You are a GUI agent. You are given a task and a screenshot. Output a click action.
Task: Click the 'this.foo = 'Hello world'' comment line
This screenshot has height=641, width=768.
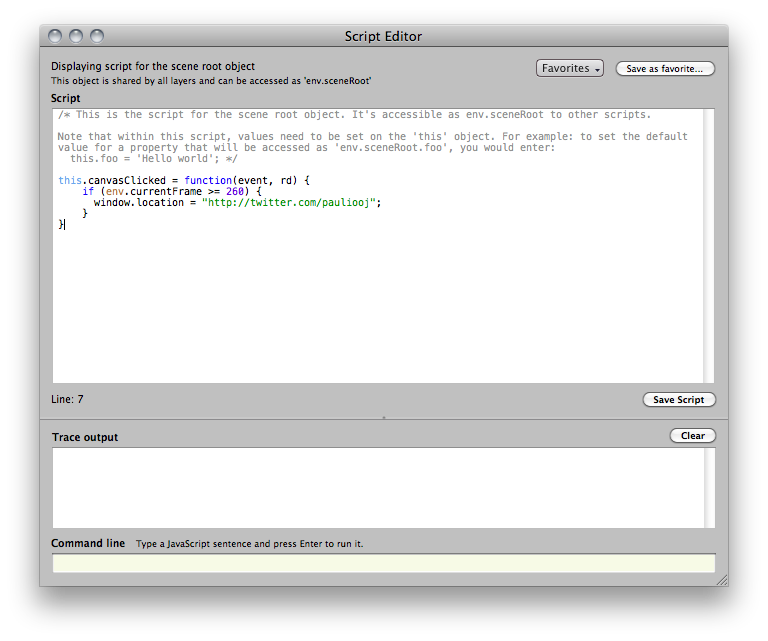(154, 159)
